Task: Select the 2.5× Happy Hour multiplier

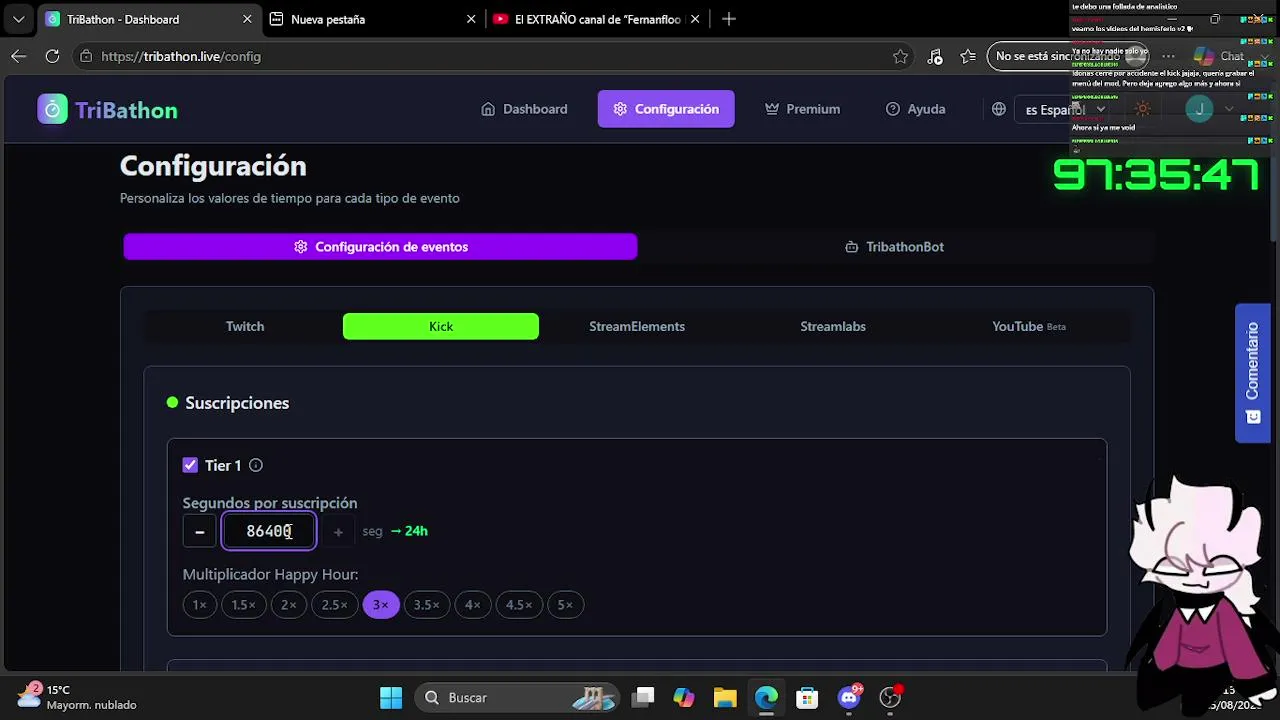Action: [334, 605]
